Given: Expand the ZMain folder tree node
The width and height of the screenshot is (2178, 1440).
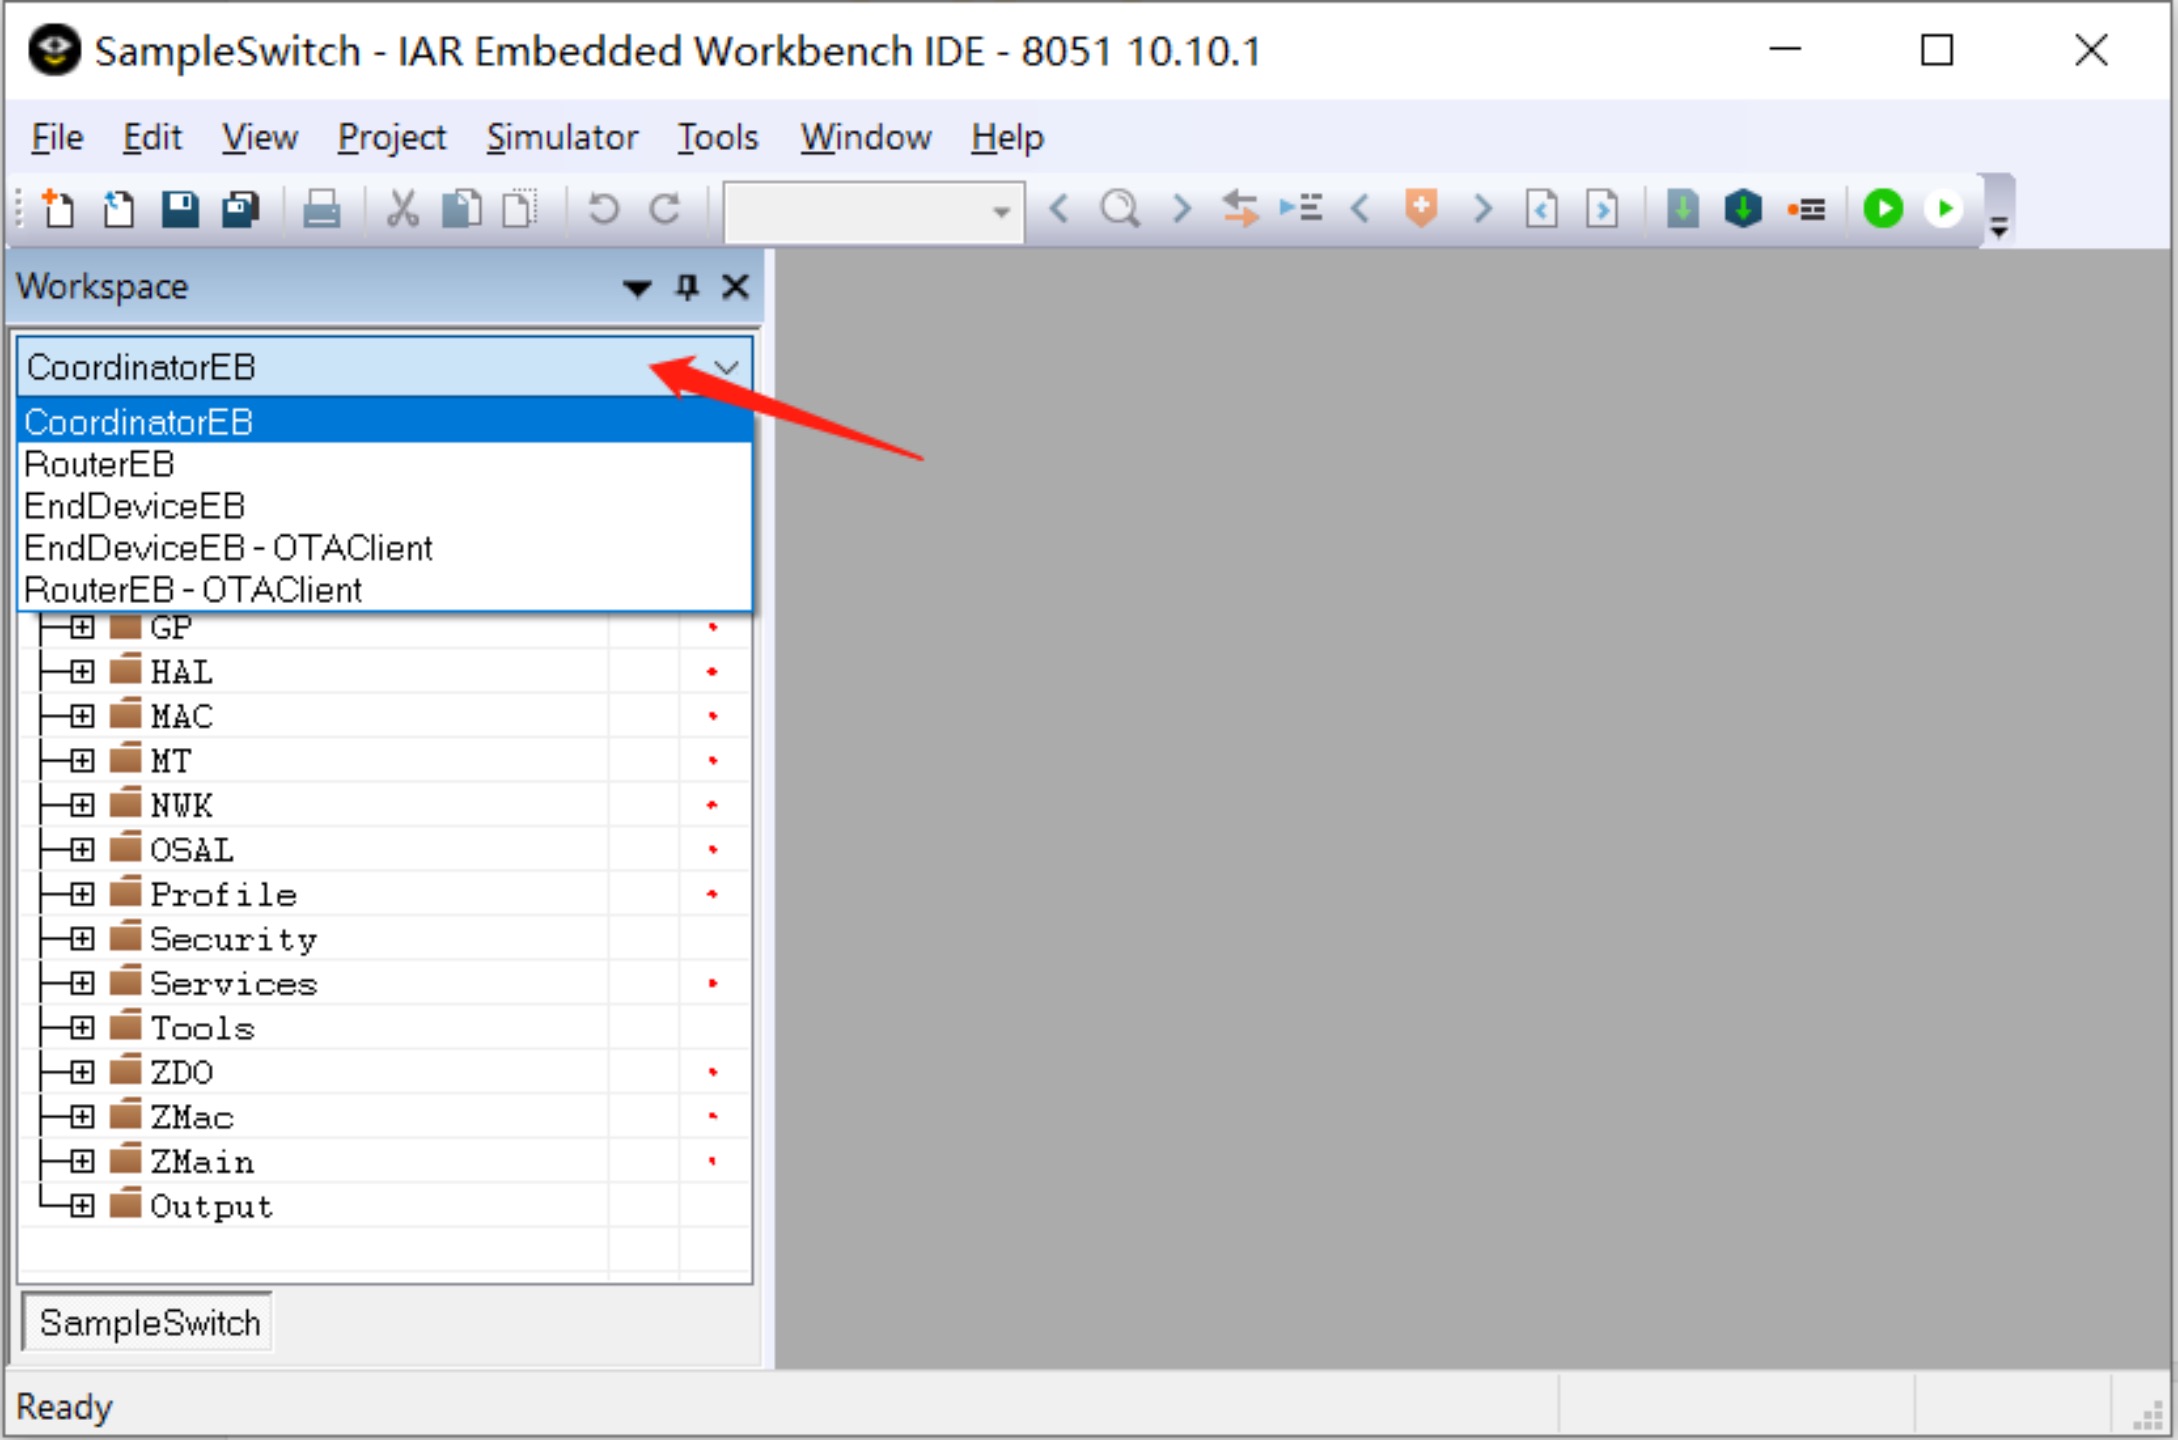Looking at the screenshot, I should (83, 1161).
